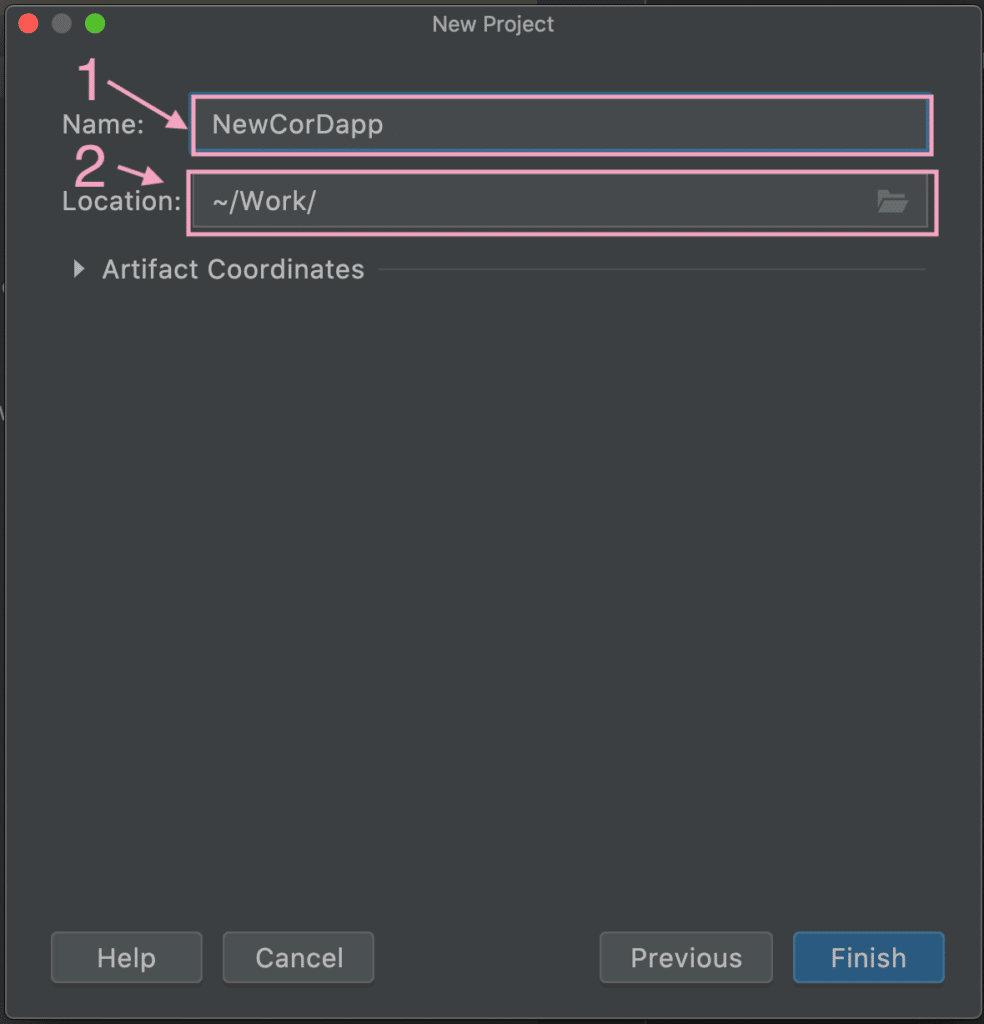The height and width of the screenshot is (1024, 984).
Task: Click the New Project title bar
Action: (493, 24)
